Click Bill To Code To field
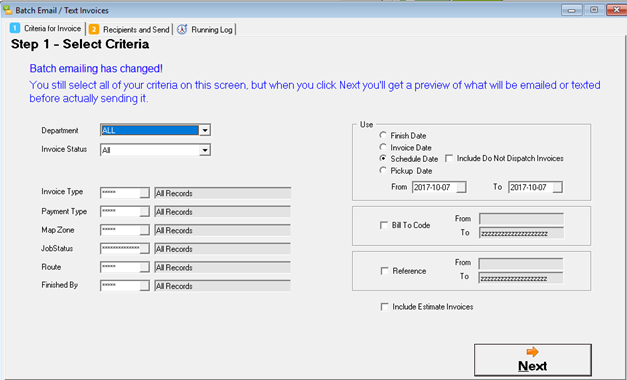The image size is (627, 380). pyautogui.click(x=521, y=233)
